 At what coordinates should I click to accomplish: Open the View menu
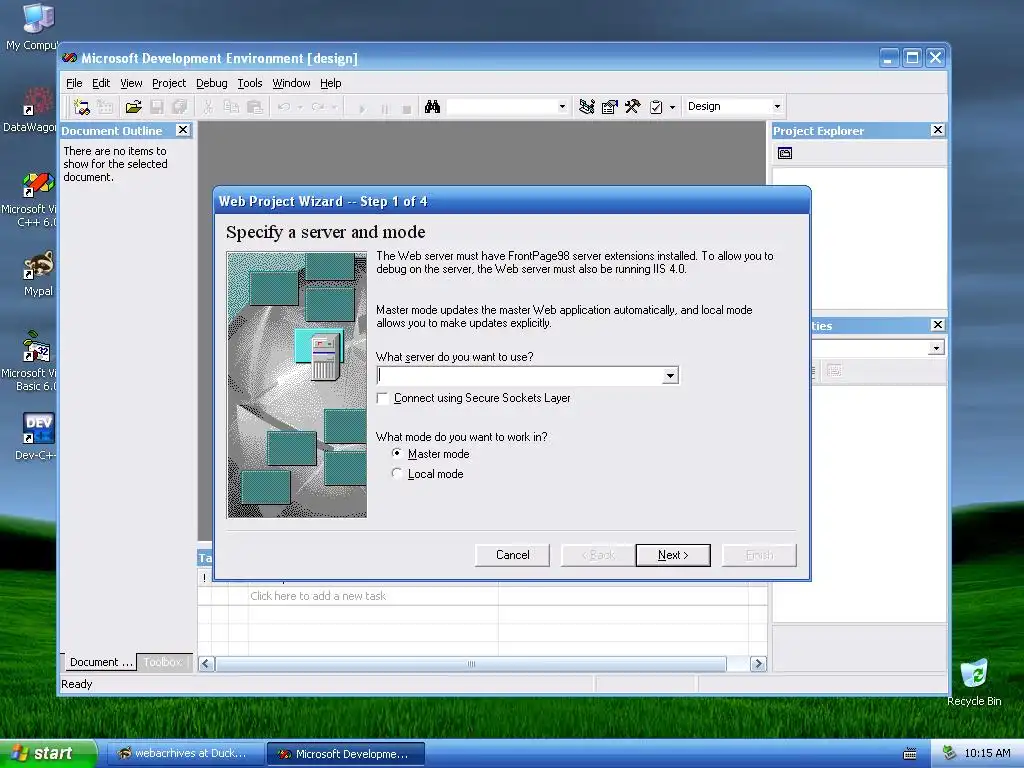click(x=131, y=83)
